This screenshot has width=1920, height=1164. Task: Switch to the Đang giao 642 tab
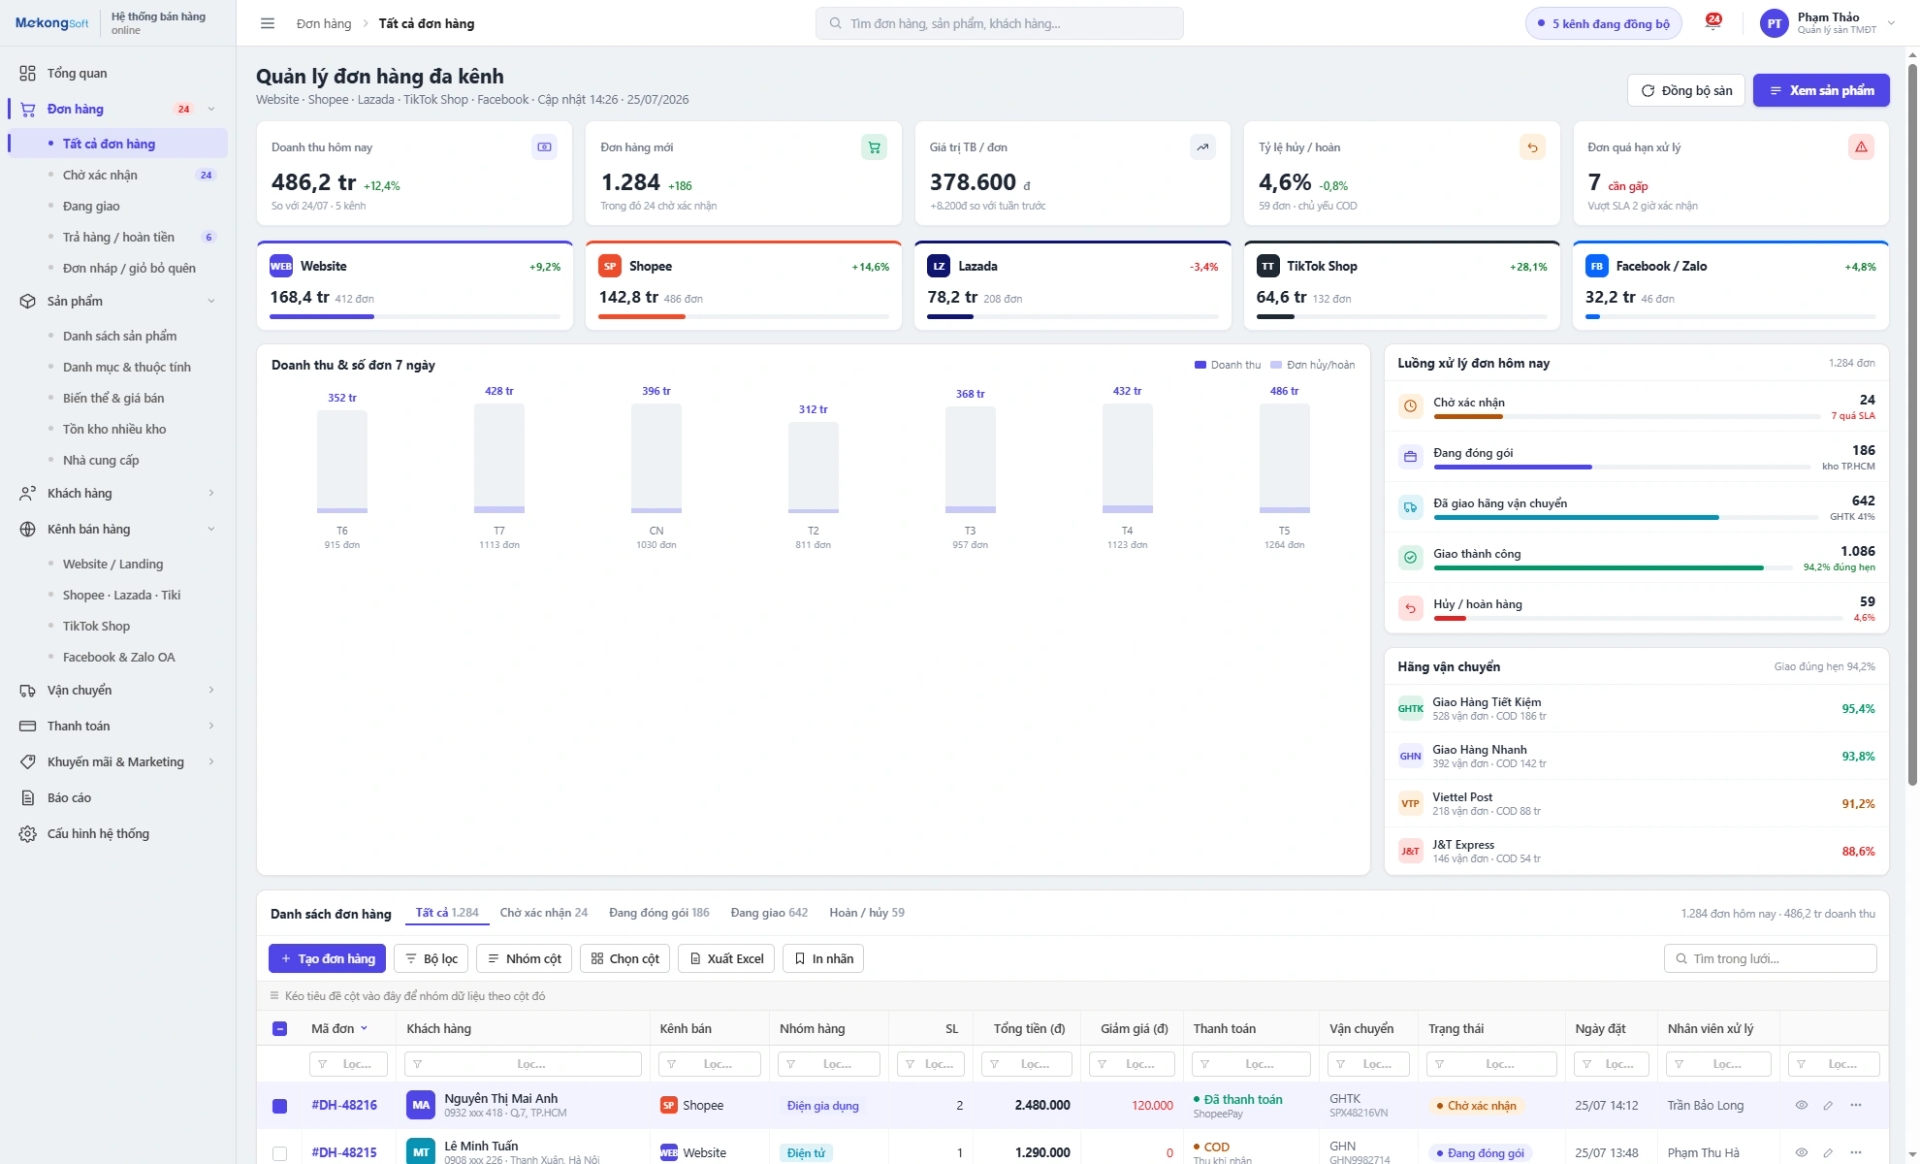(x=769, y=912)
